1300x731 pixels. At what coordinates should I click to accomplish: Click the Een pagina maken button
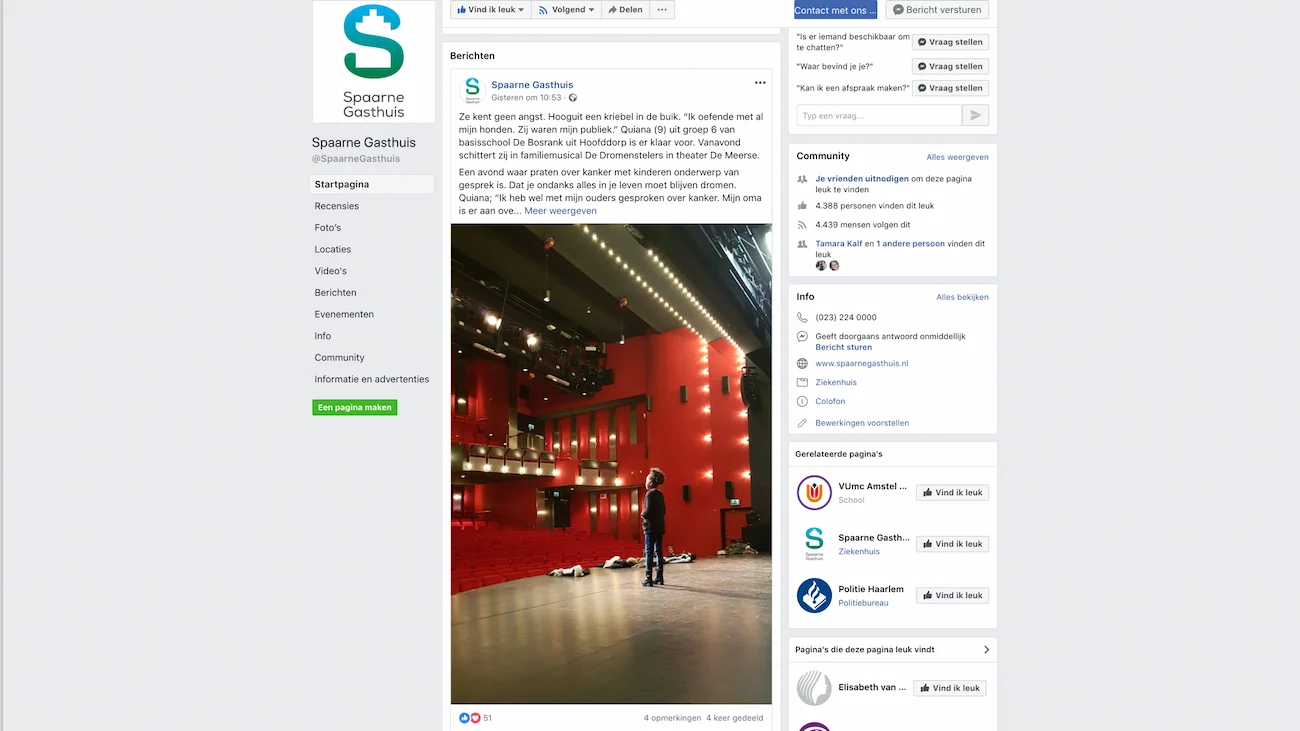tap(355, 408)
